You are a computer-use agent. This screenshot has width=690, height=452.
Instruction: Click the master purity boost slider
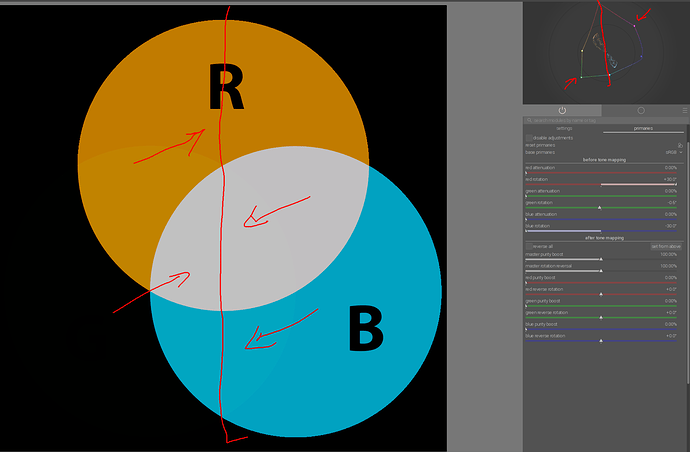601,259
